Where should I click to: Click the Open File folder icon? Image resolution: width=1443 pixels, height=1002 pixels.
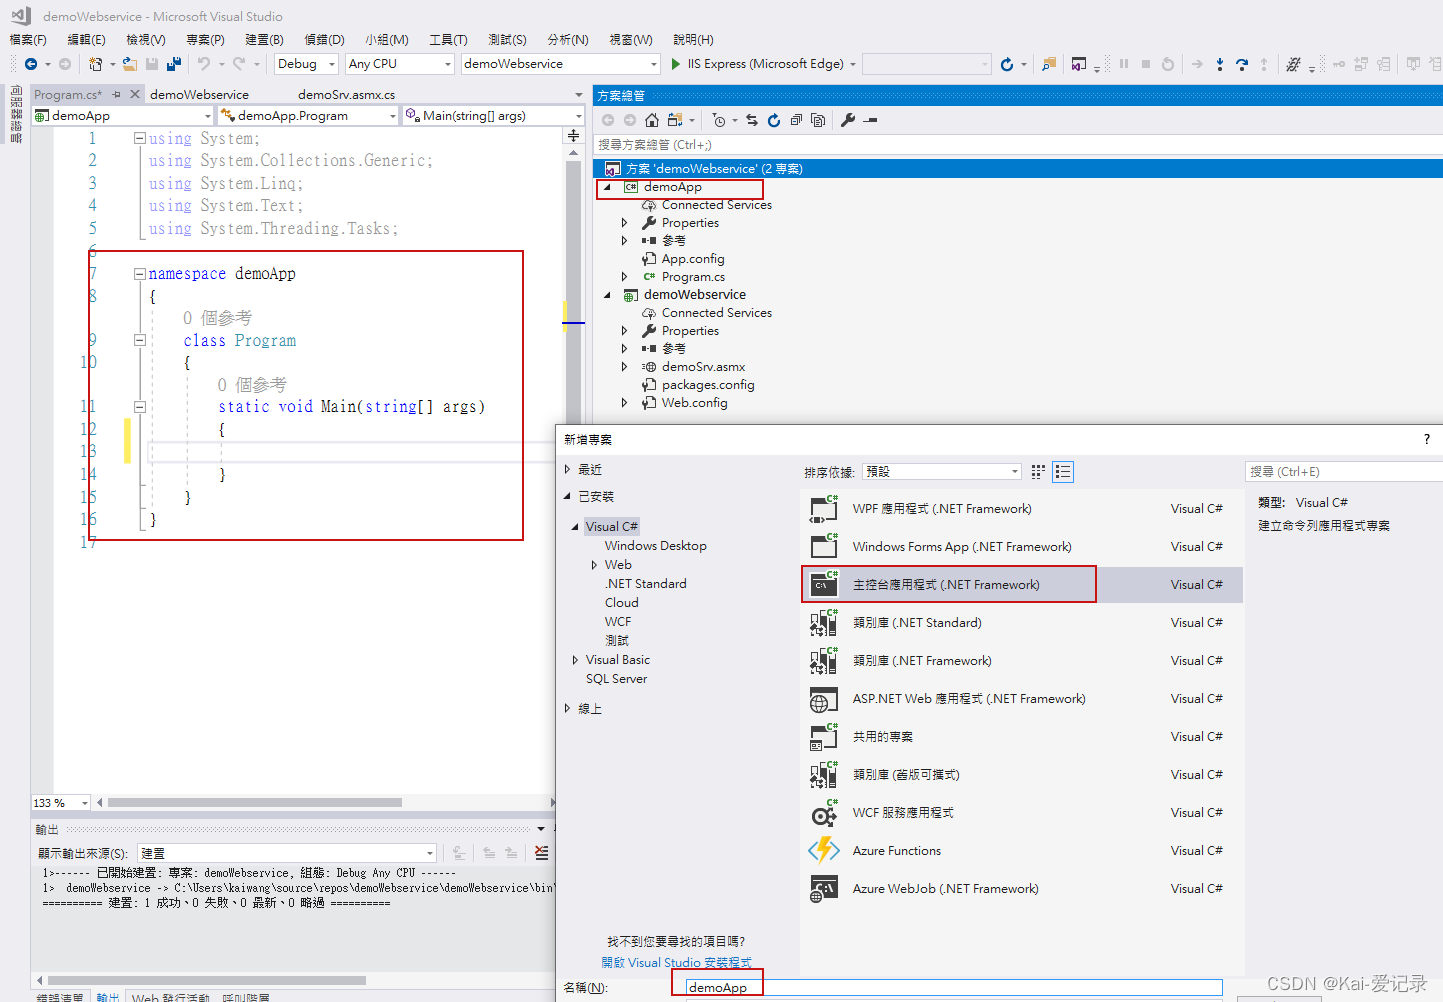[130, 64]
